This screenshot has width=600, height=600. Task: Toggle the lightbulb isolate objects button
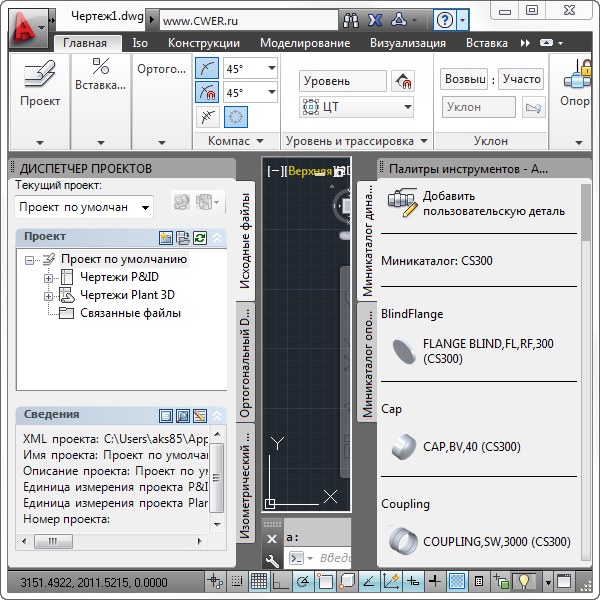523,581
